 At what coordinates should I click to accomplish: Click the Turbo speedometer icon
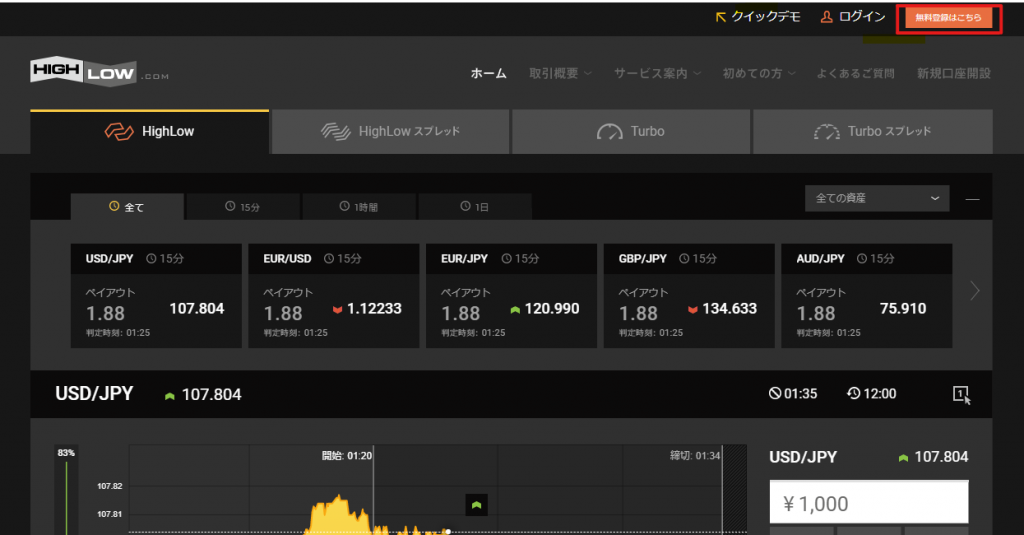click(x=609, y=132)
